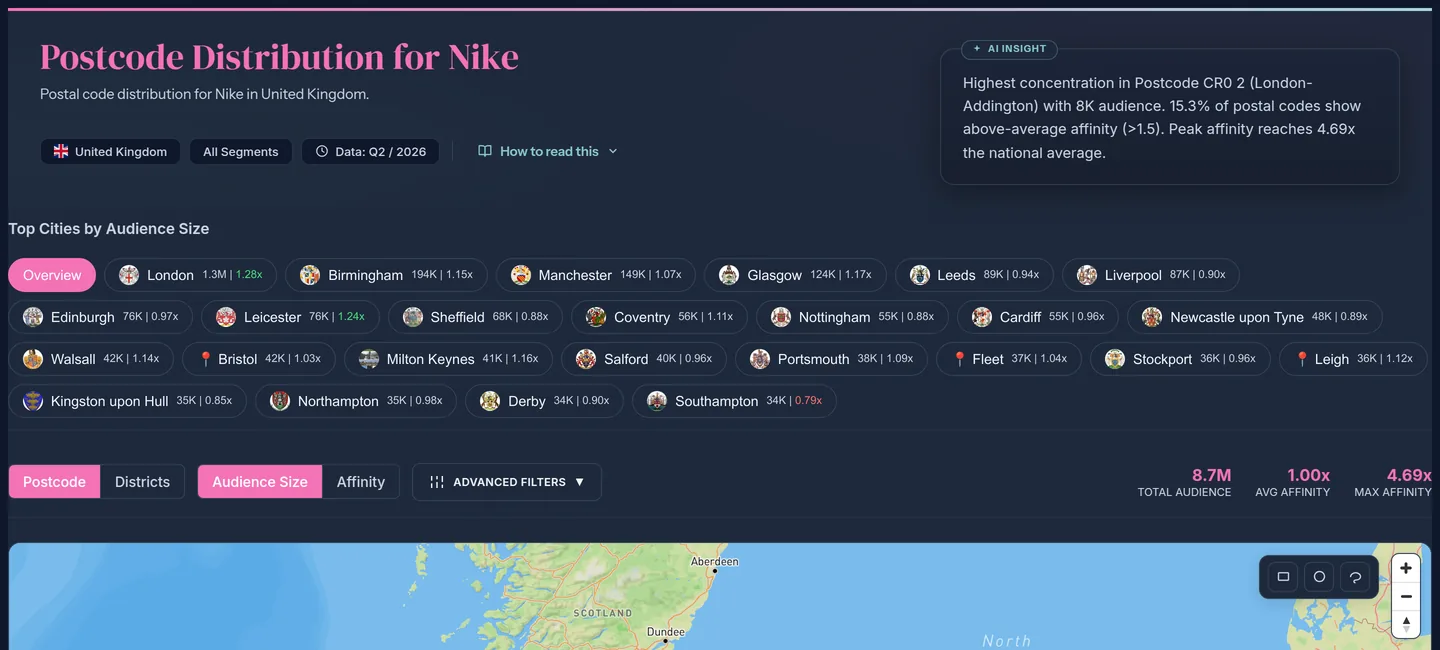Click the Milton Keynes thumbnail icon
This screenshot has height=650, width=1440.
point(369,359)
